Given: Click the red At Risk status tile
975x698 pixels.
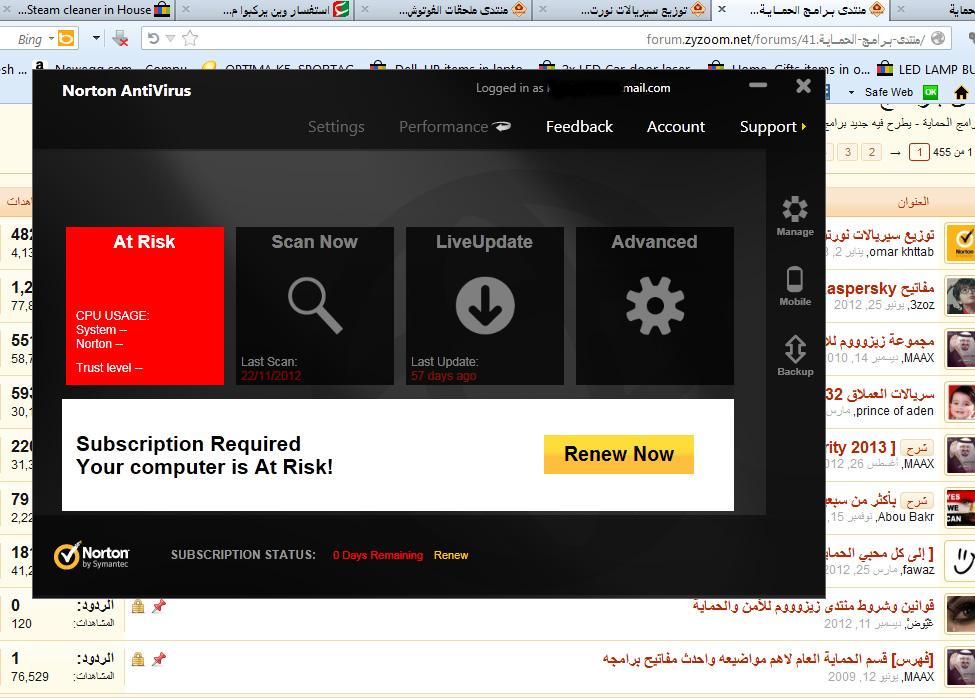Looking at the screenshot, I should [x=145, y=306].
